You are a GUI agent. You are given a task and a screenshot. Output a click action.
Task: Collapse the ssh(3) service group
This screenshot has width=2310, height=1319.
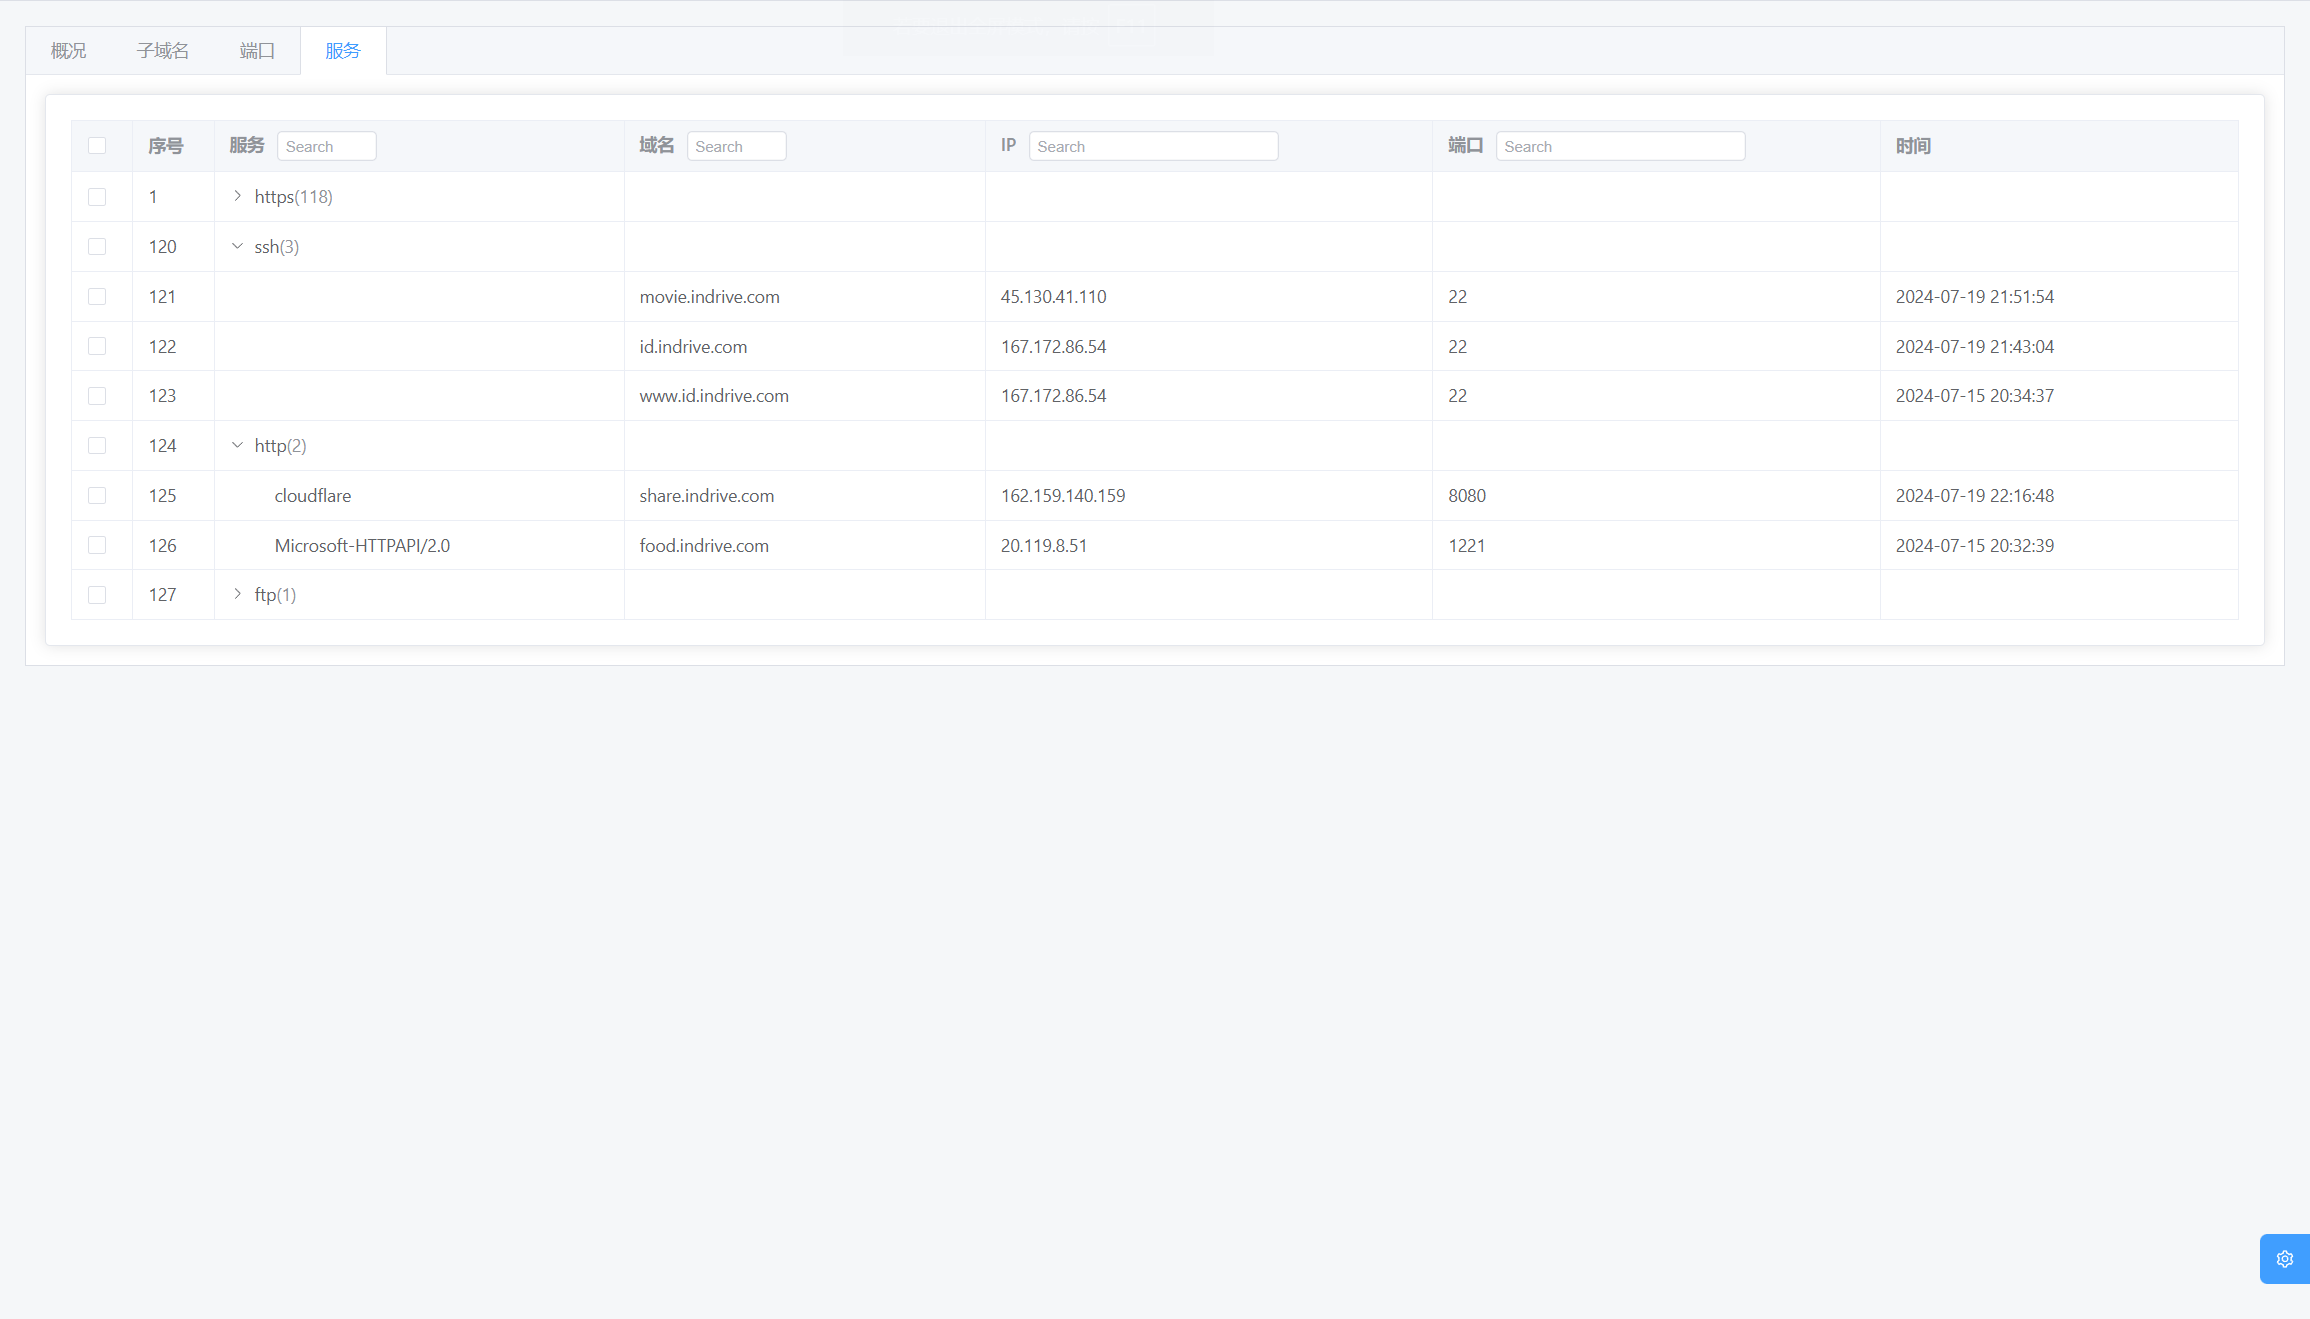click(237, 247)
